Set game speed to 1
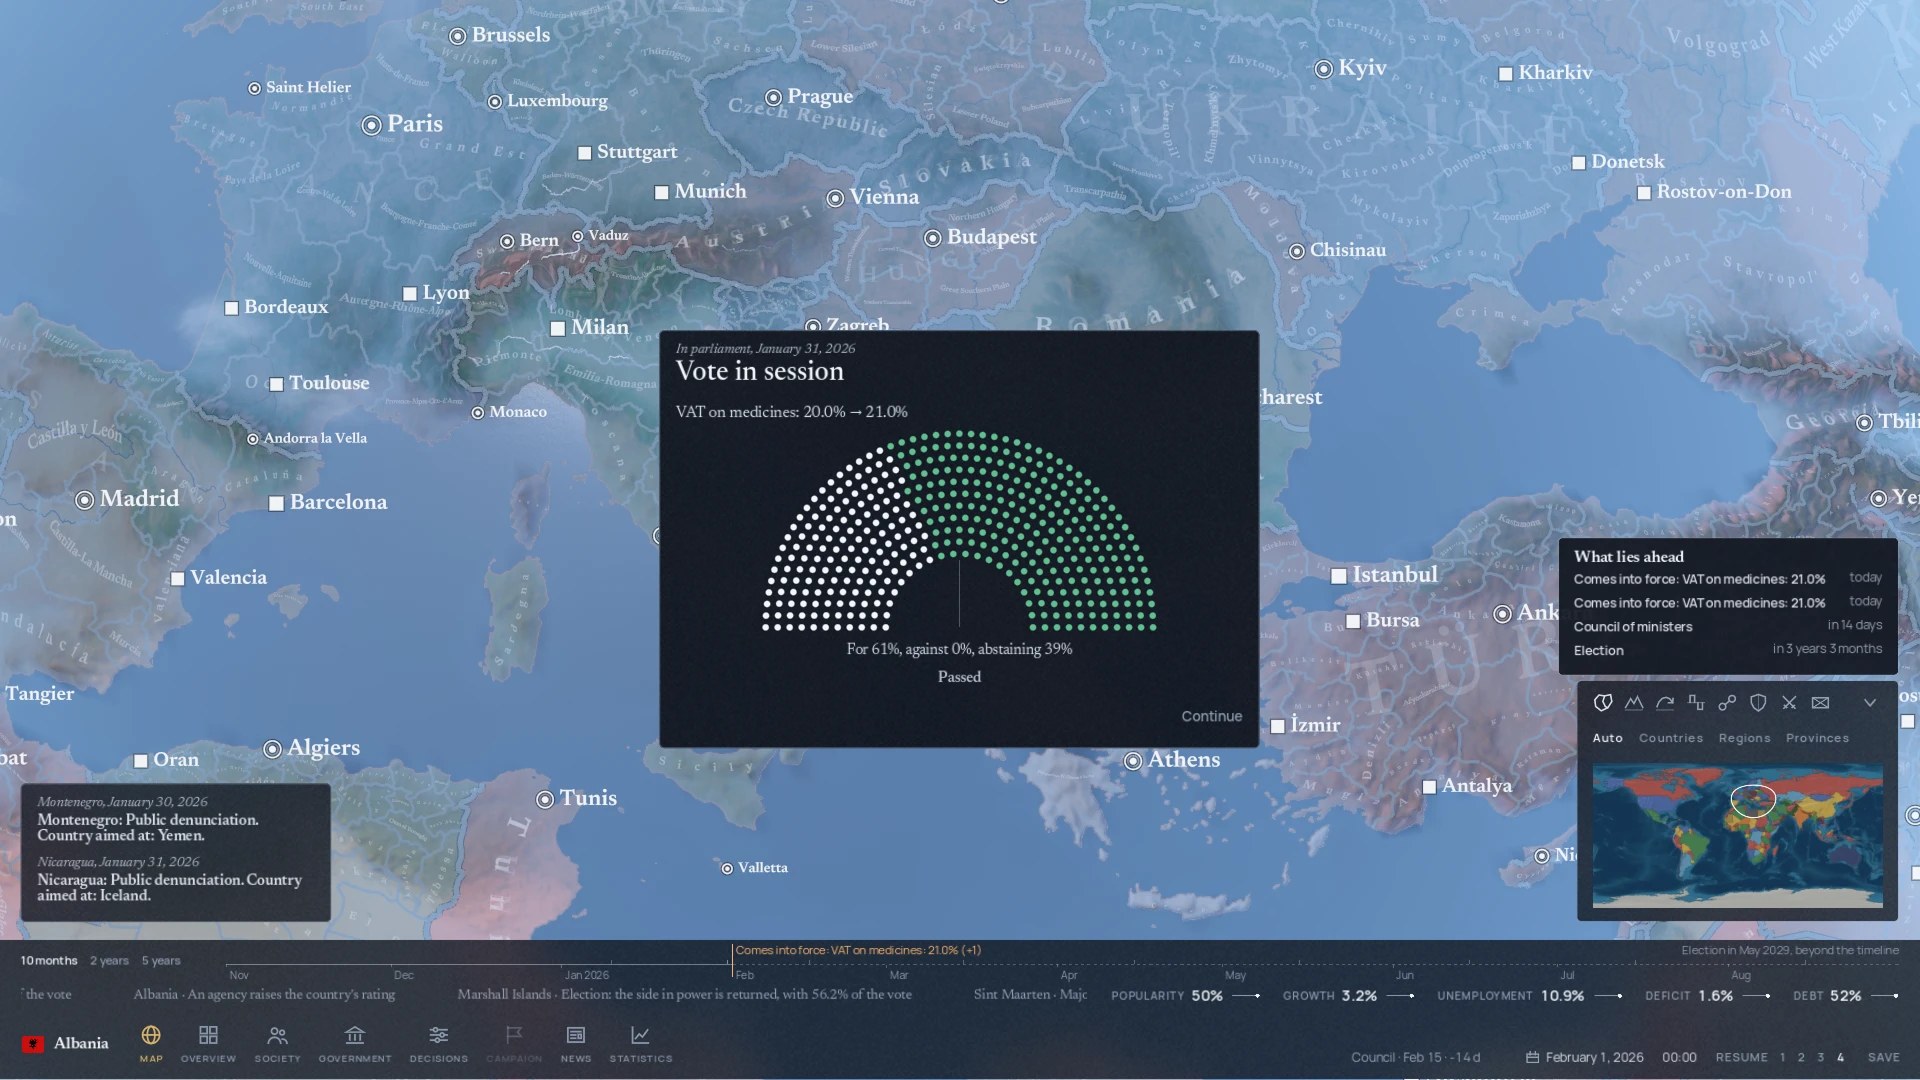The image size is (1920, 1080). 1782,1057
